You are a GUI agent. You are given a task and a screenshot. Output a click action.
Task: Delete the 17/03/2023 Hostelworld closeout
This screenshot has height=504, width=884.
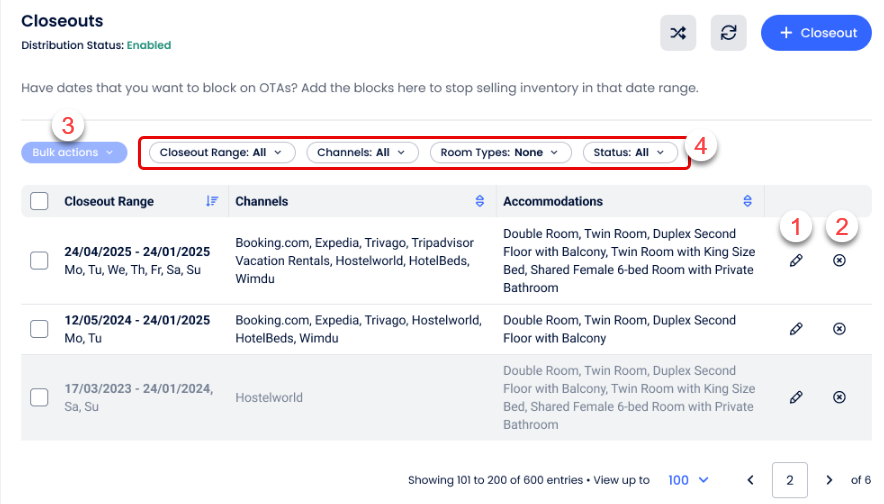click(x=839, y=397)
